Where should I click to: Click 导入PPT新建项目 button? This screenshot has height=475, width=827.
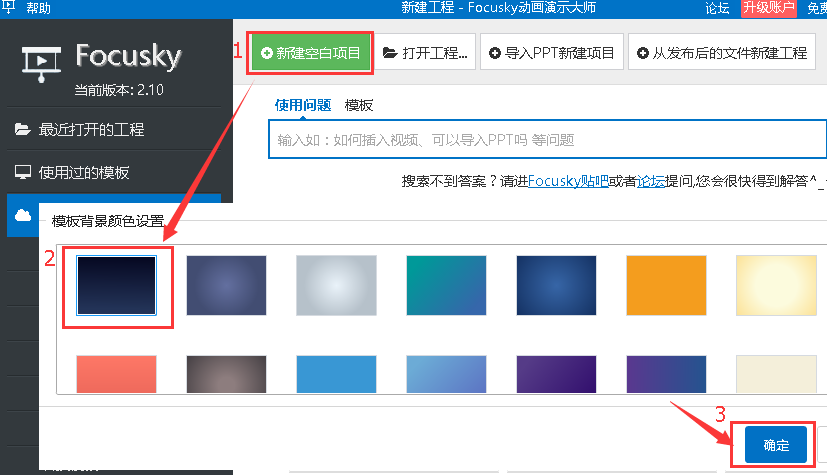tap(552, 53)
